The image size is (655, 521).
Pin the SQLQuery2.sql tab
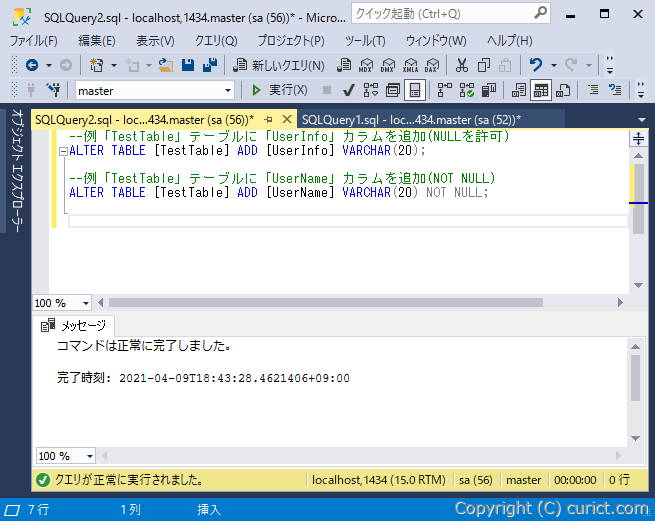click(x=269, y=120)
